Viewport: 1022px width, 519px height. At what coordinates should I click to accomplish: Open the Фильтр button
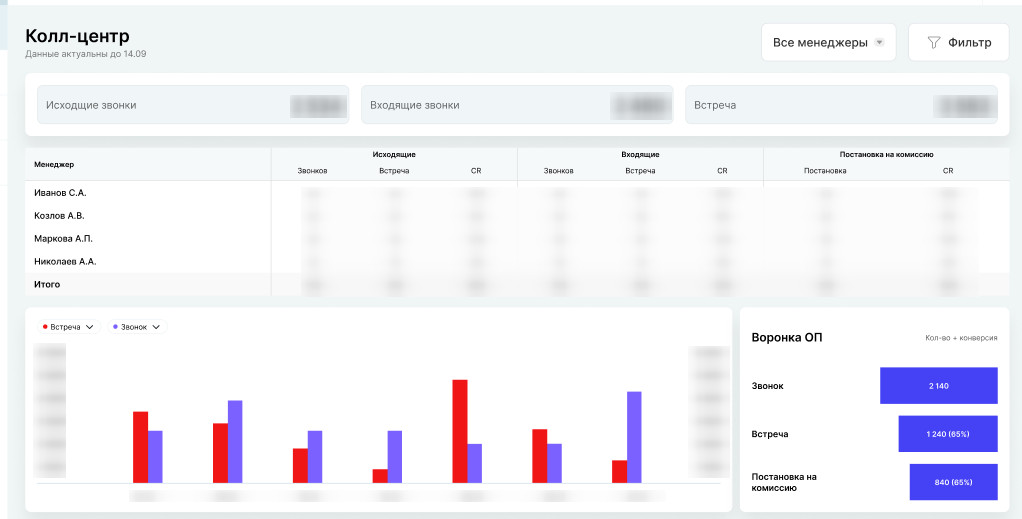(958, 42)
